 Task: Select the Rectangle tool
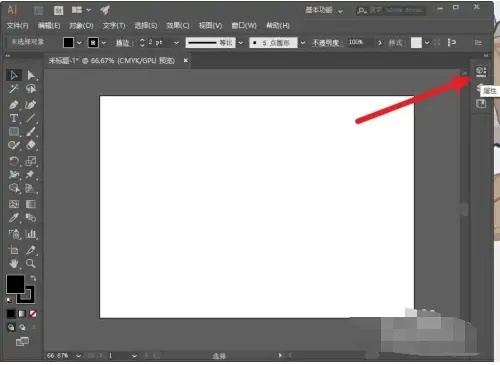14,132
